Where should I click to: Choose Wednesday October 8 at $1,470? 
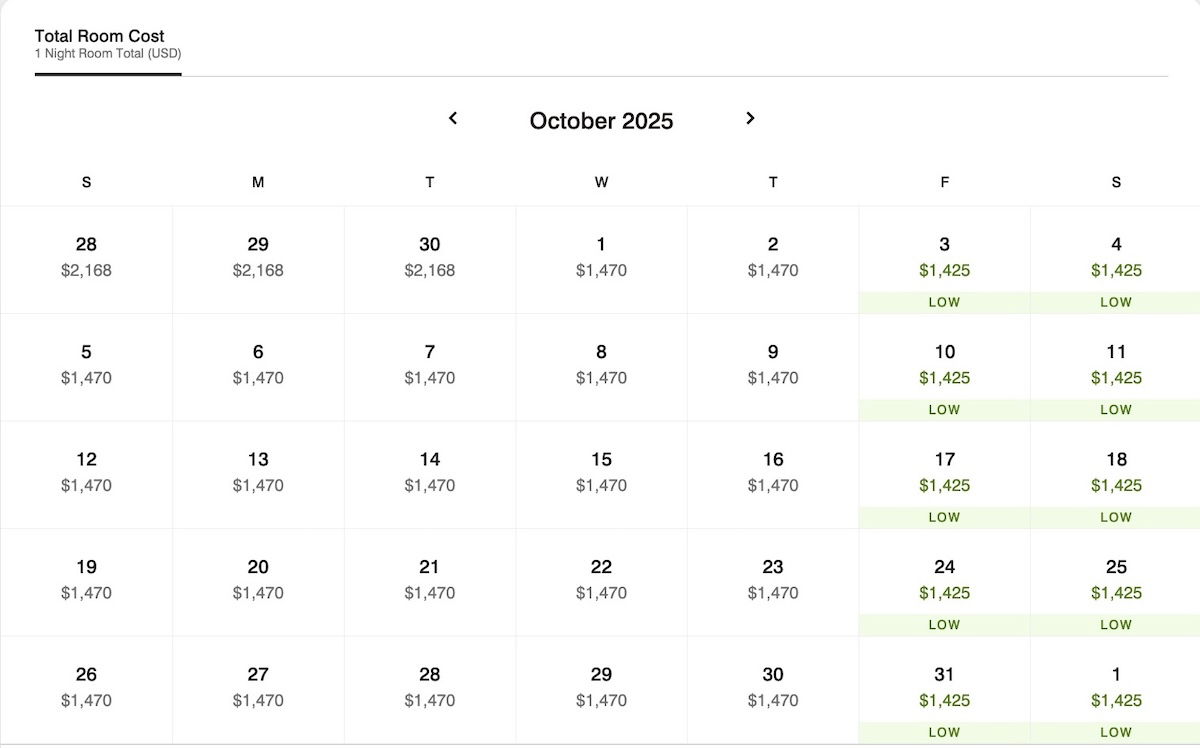[x=601, y=367]
